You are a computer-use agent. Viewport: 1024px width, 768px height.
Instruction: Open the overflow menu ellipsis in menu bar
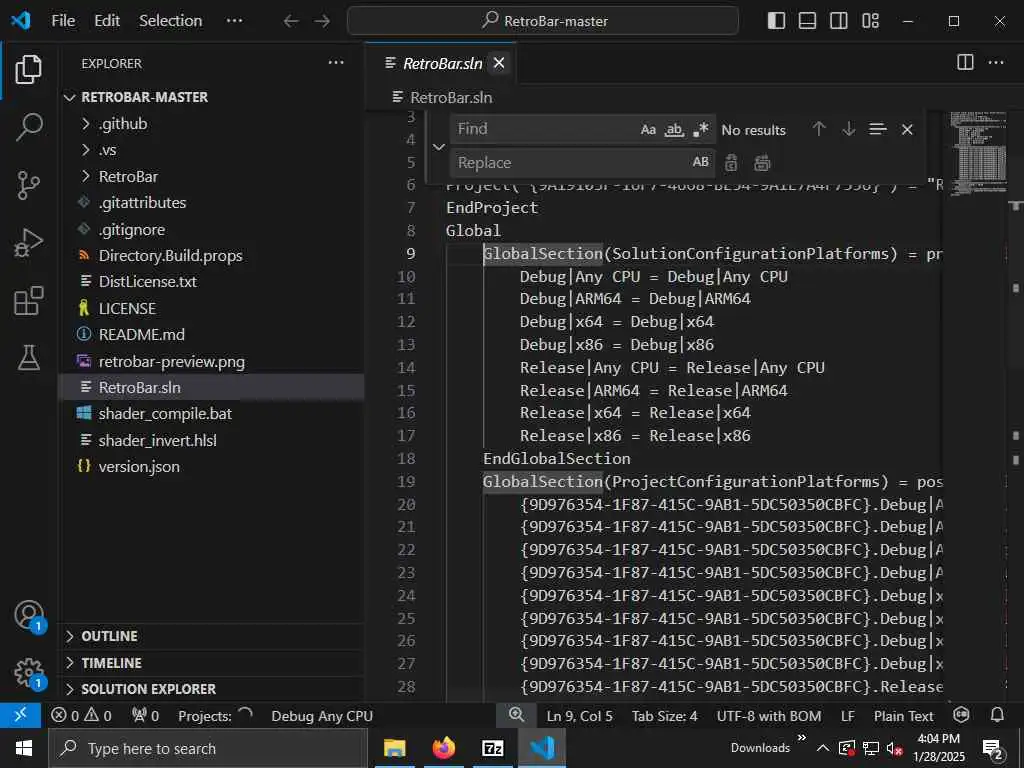pyautogui.click(x=234, y=21)
